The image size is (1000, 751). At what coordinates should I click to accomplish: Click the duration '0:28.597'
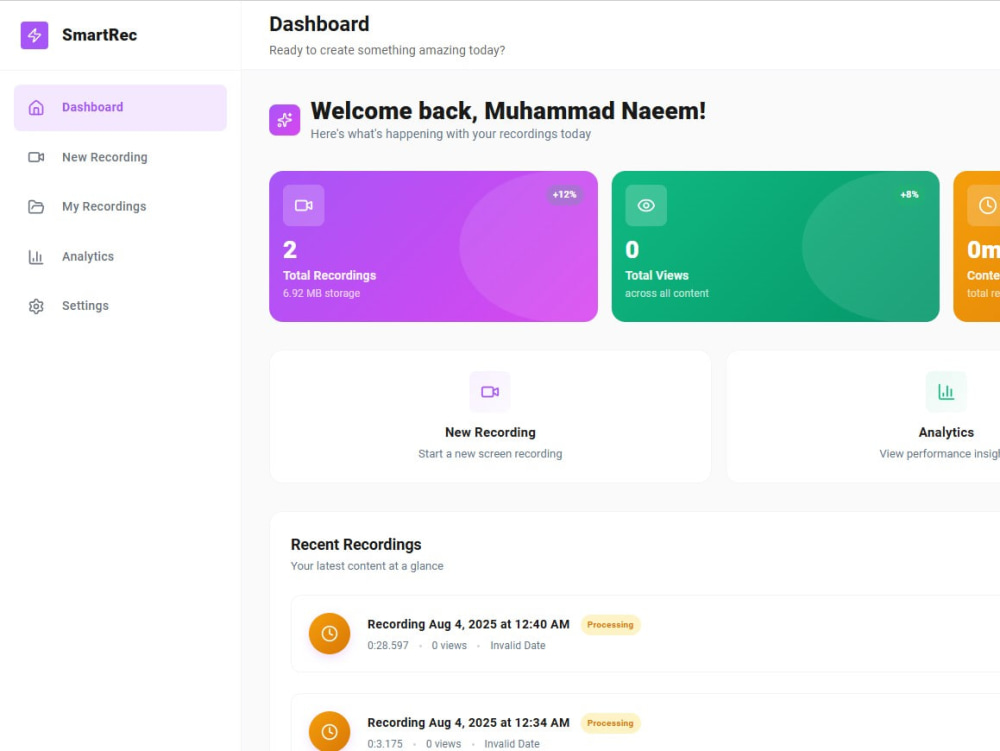(388, 645)
